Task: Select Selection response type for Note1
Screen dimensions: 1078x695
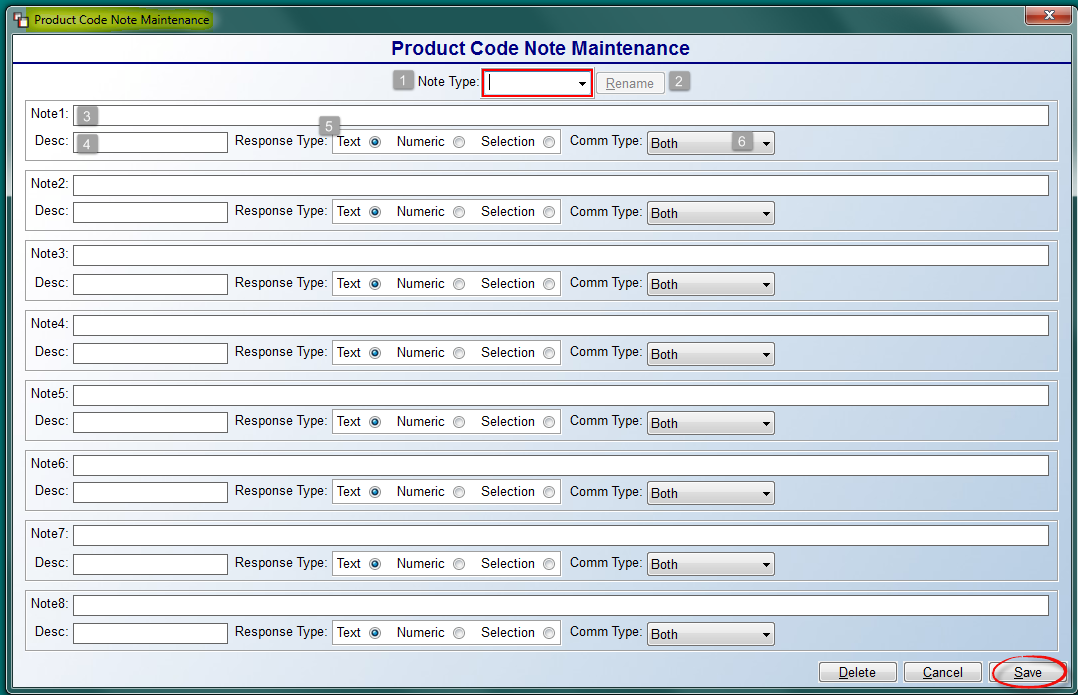Action: click(x=549, y=142)
